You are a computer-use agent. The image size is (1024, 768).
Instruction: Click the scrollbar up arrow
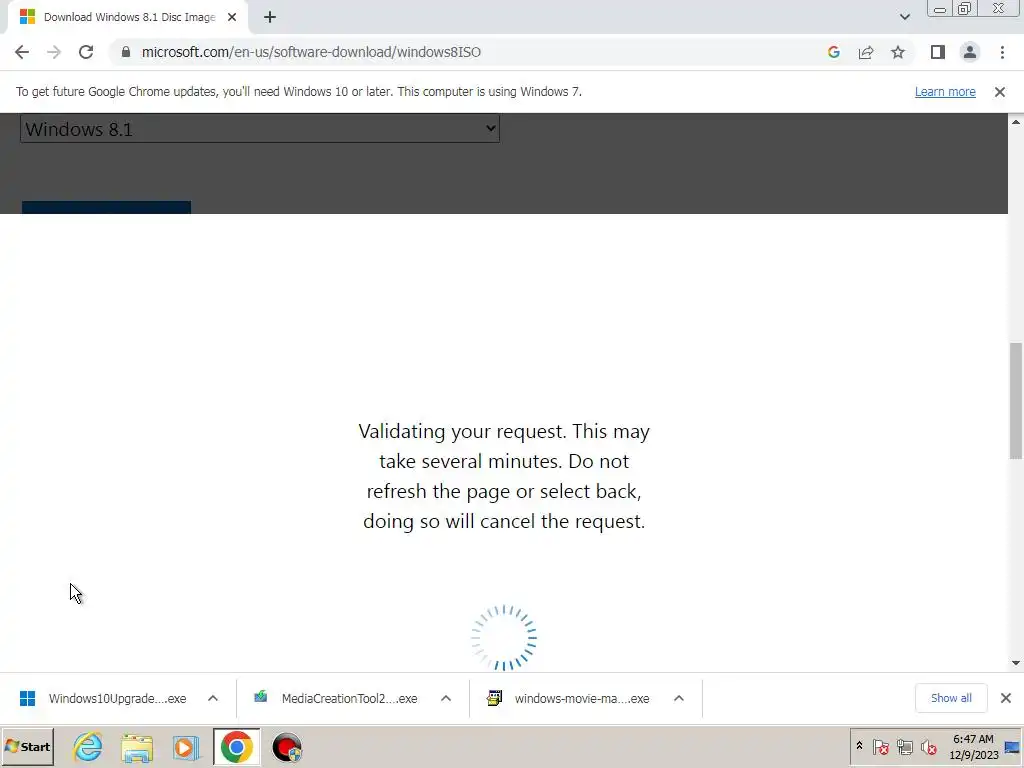pos(1016,121)
